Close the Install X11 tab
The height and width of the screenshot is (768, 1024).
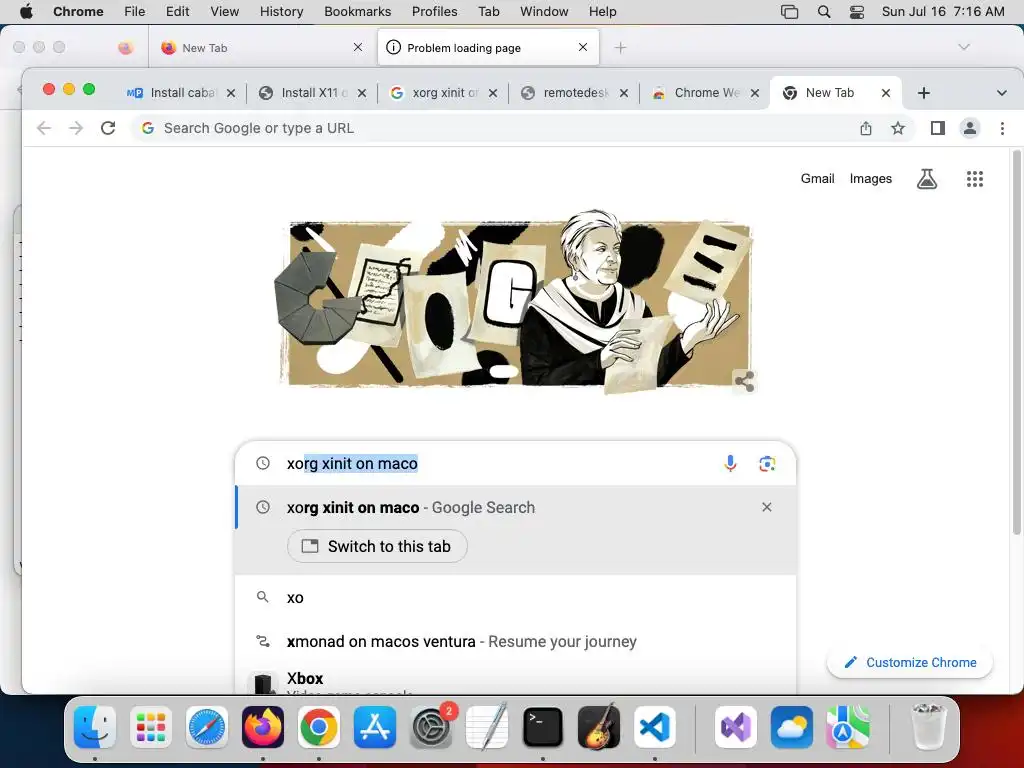pyautogui.click(x=362, y=93)
